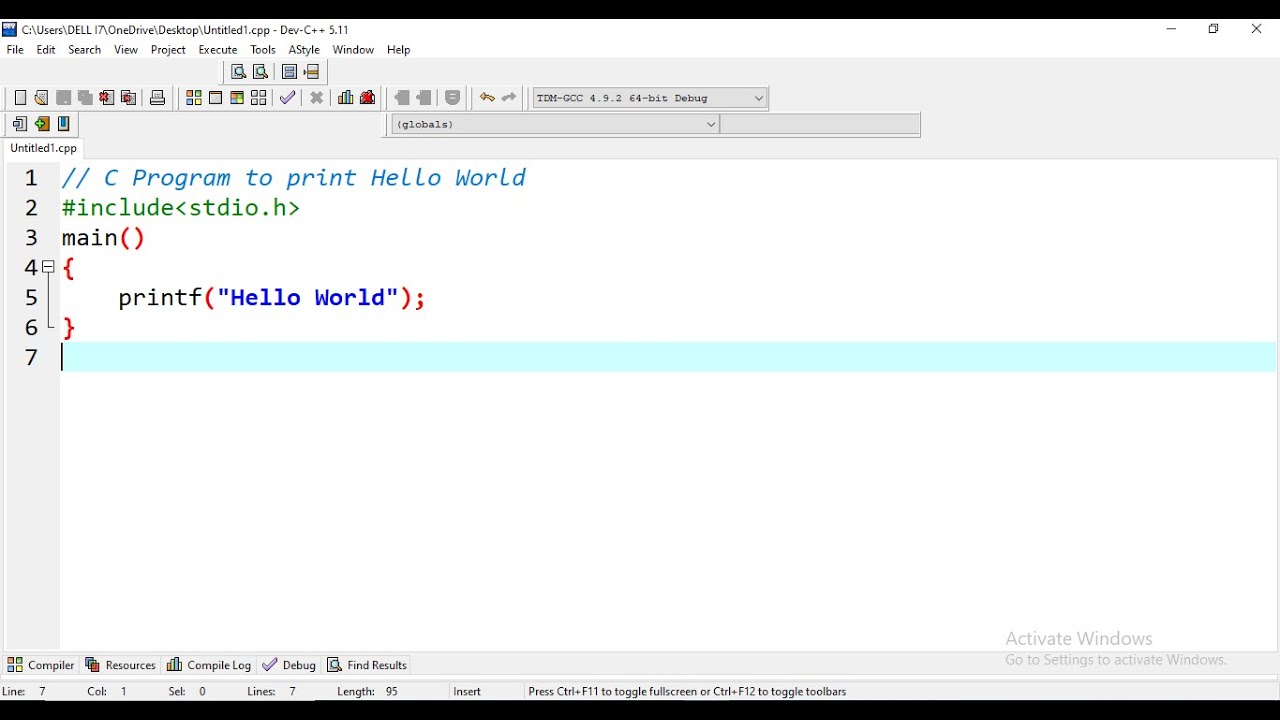The height and width of the screenshot is (720, 1280).
Task: Click the Print toolbar icon
Action: click(157, 98)
